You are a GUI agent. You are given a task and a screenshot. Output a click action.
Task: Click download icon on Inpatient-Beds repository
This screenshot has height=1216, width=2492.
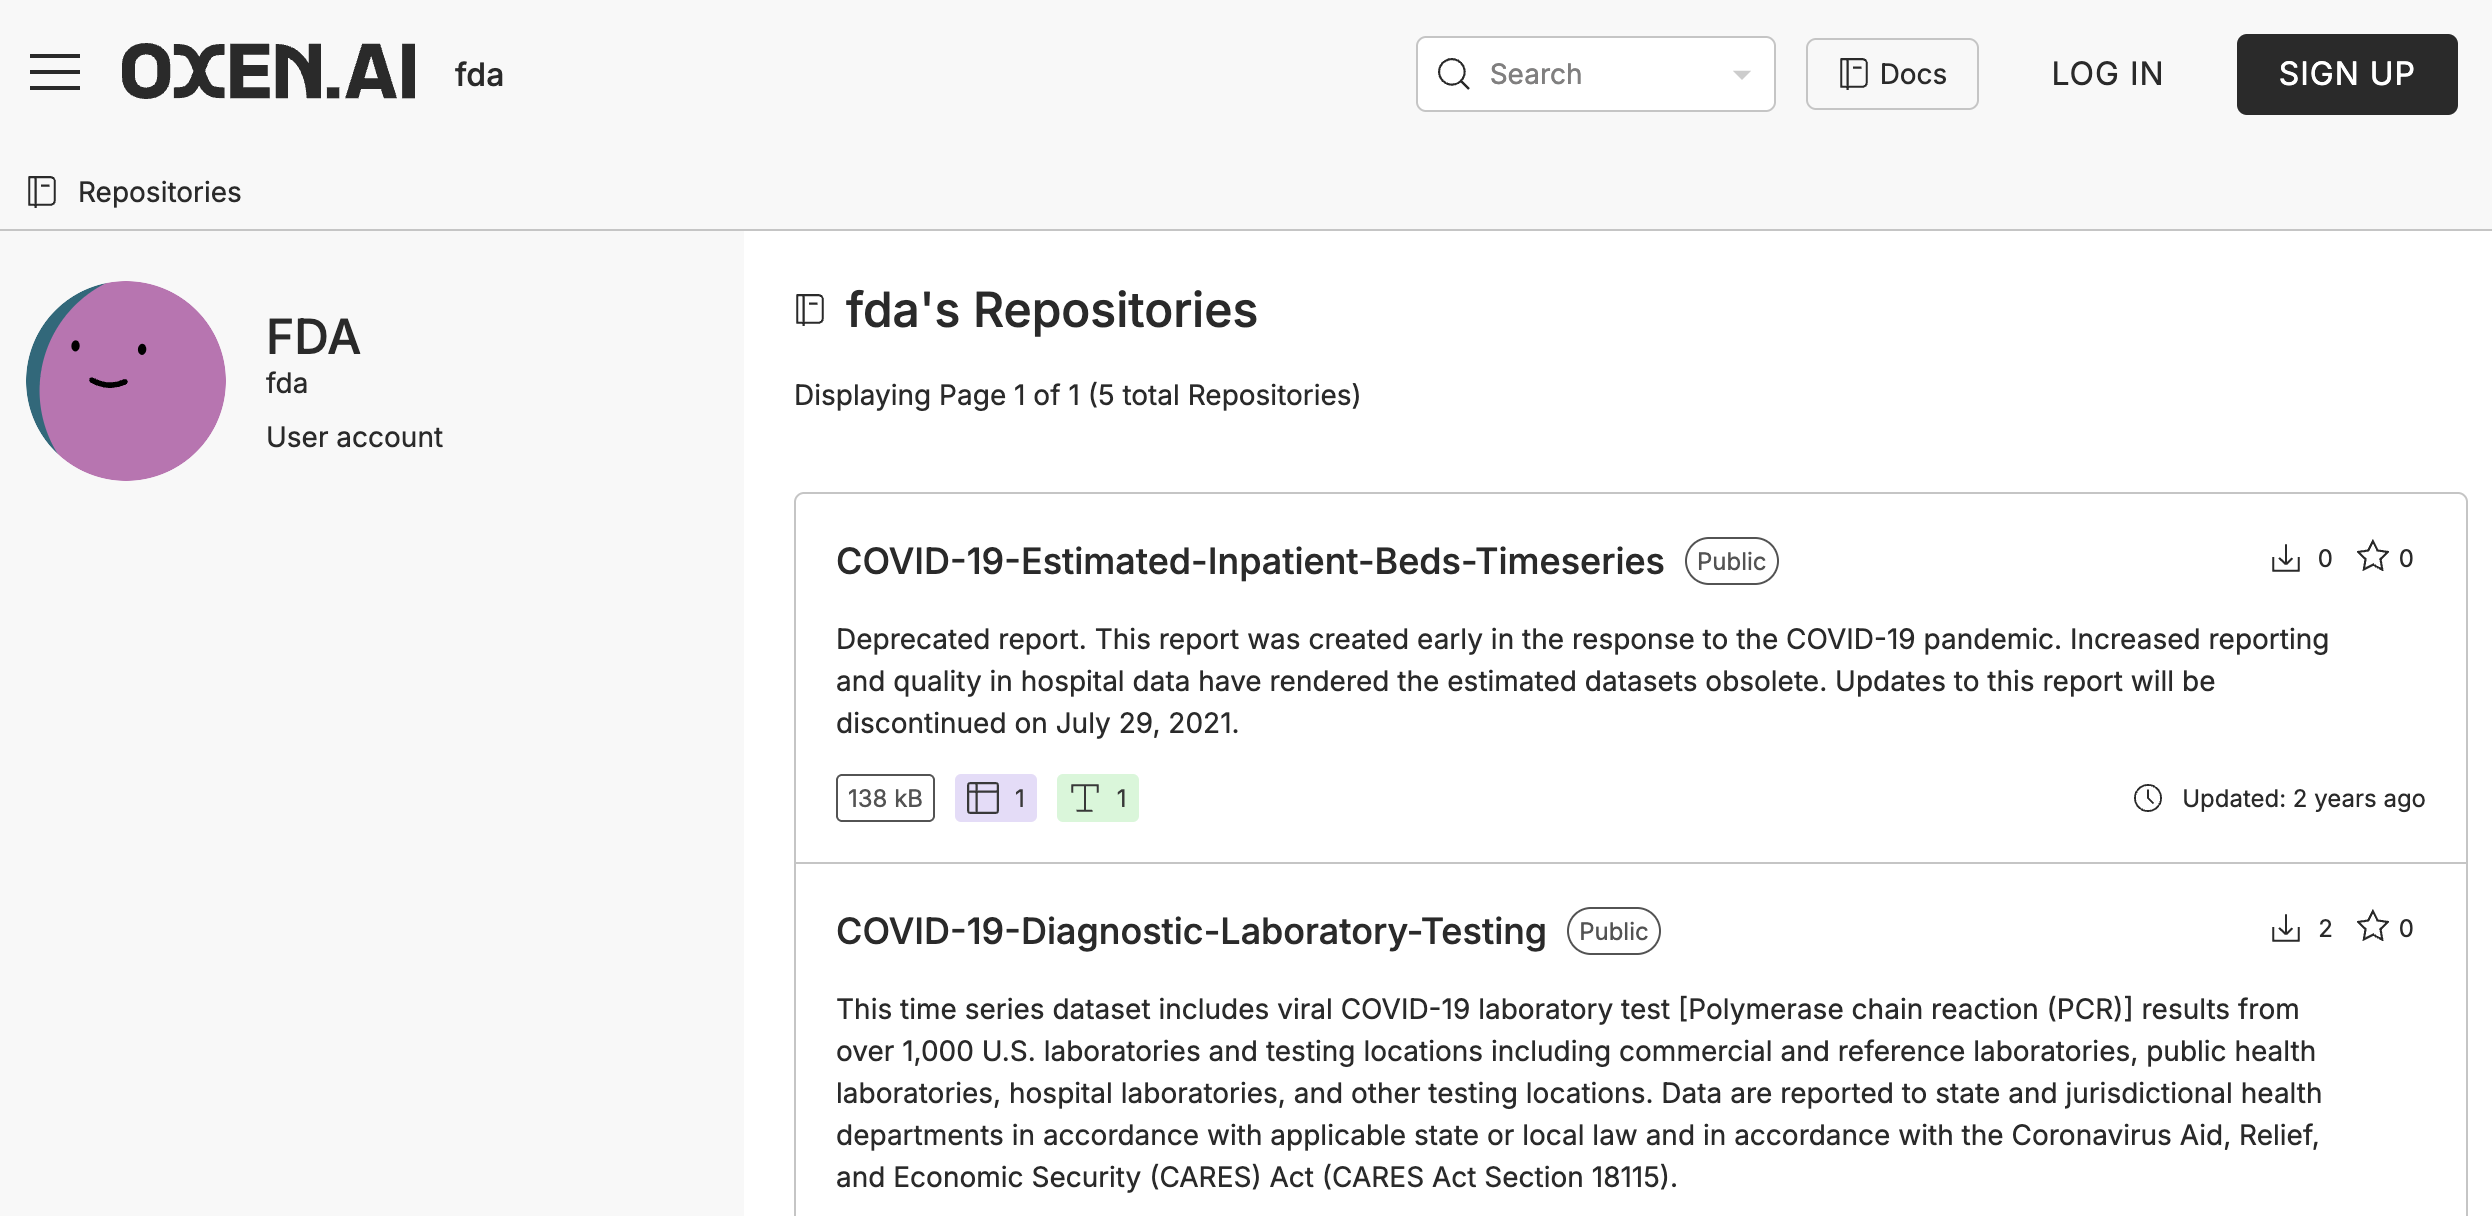click(x=2285, y=558)
